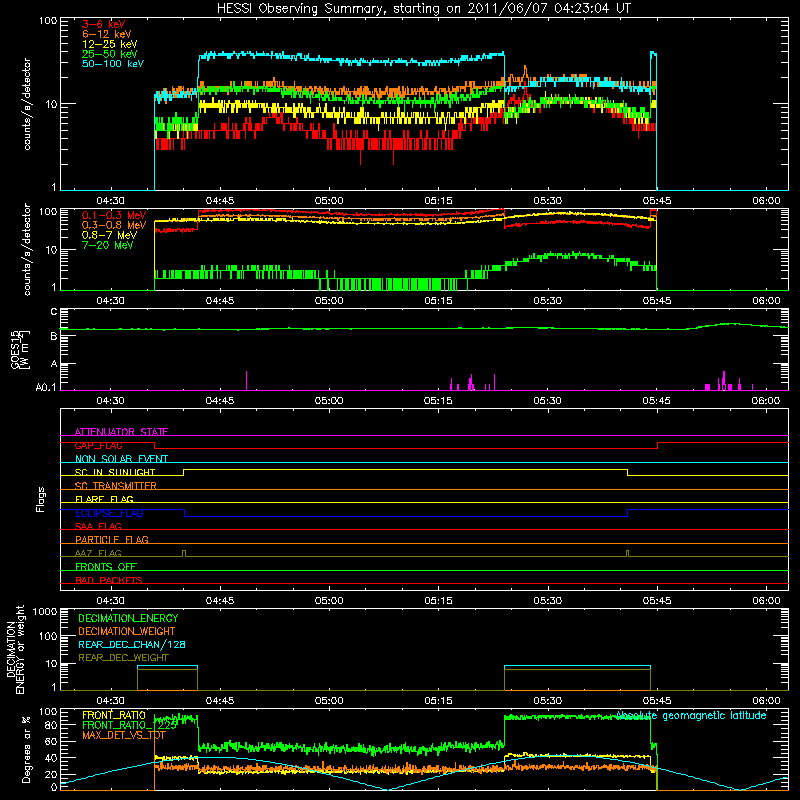Pick the cyan 50-100 keV legend label
Image resolution: width=800 pixels, height=800 pixels.
[113, 64]
